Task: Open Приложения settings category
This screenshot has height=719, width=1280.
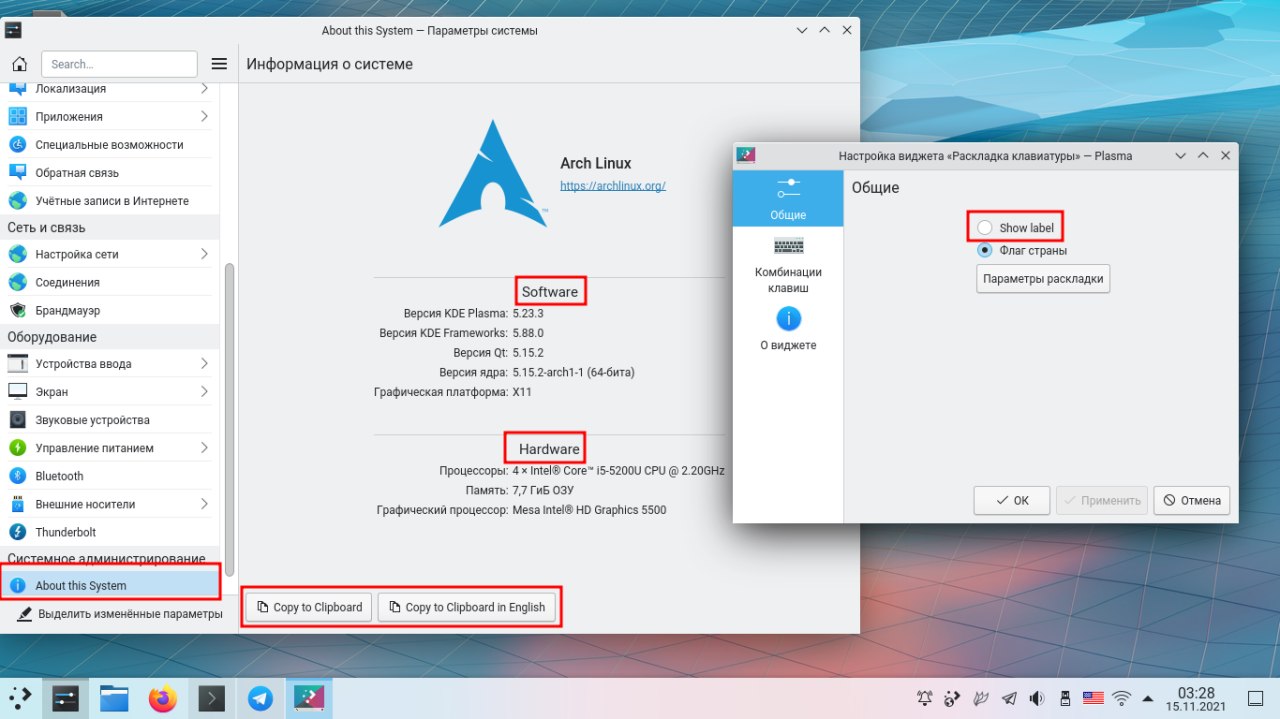Action: point(109,117)
